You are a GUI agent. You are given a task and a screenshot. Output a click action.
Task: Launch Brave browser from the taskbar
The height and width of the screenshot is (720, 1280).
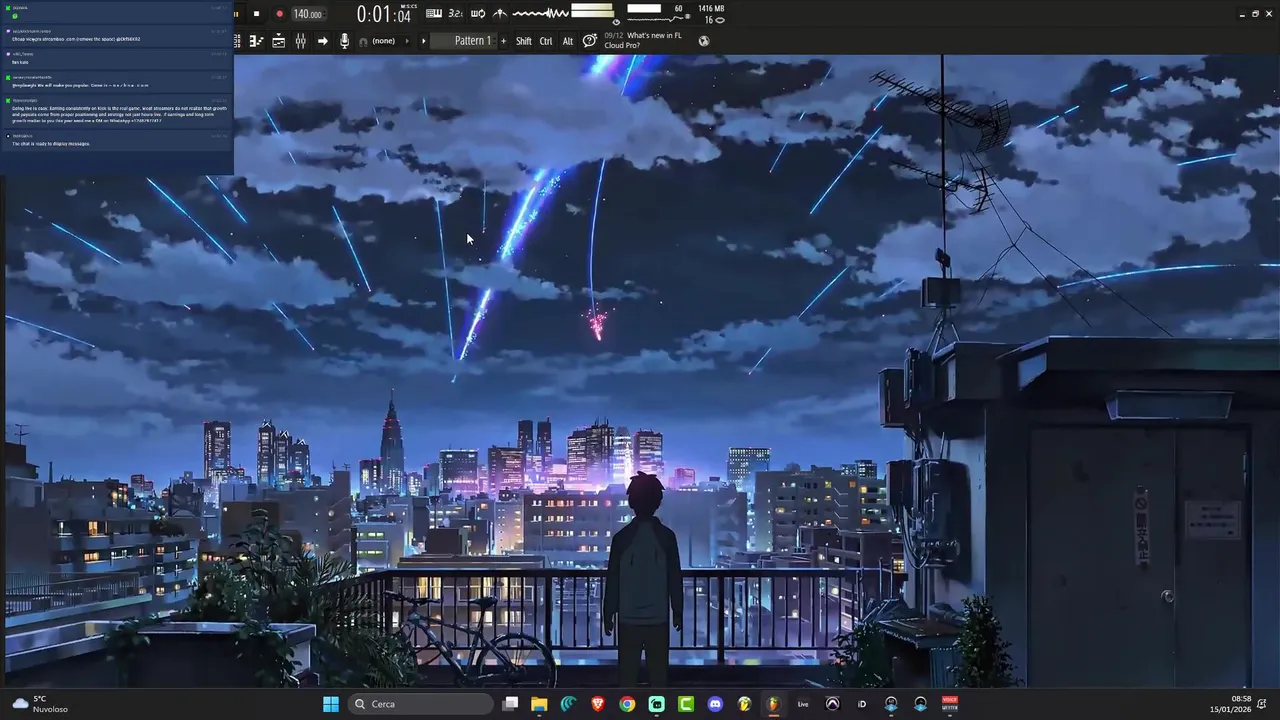pyautogui.click(x=598, y=704)
